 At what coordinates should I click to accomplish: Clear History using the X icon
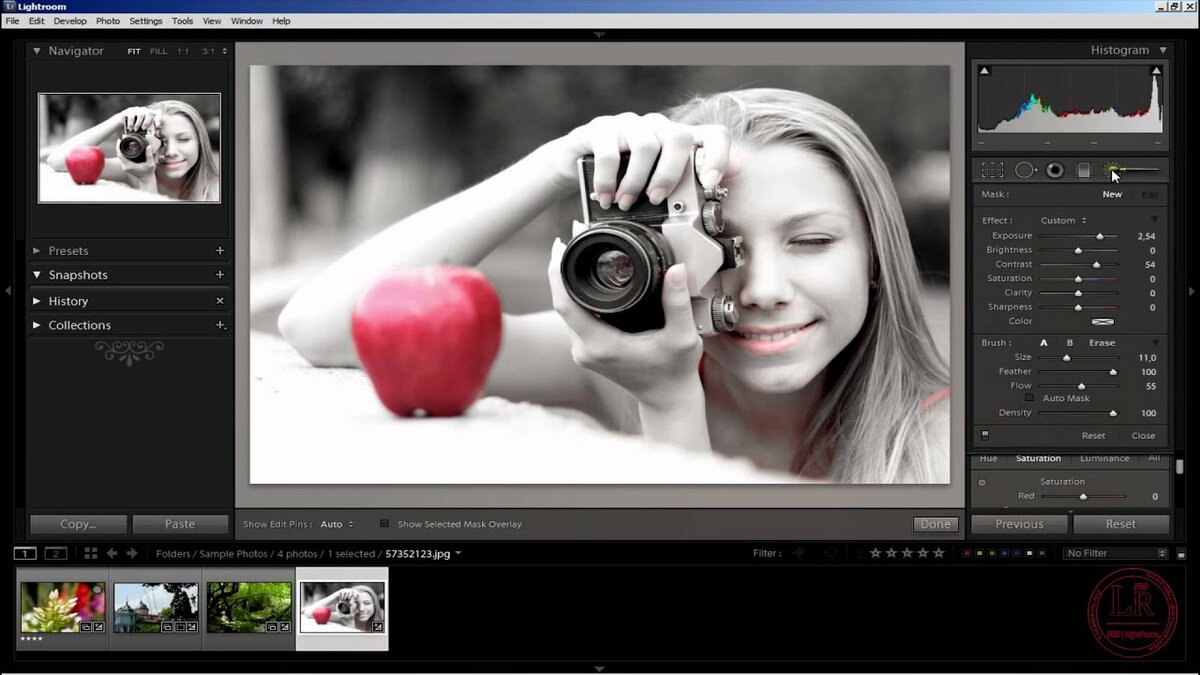tap(220, 301)
